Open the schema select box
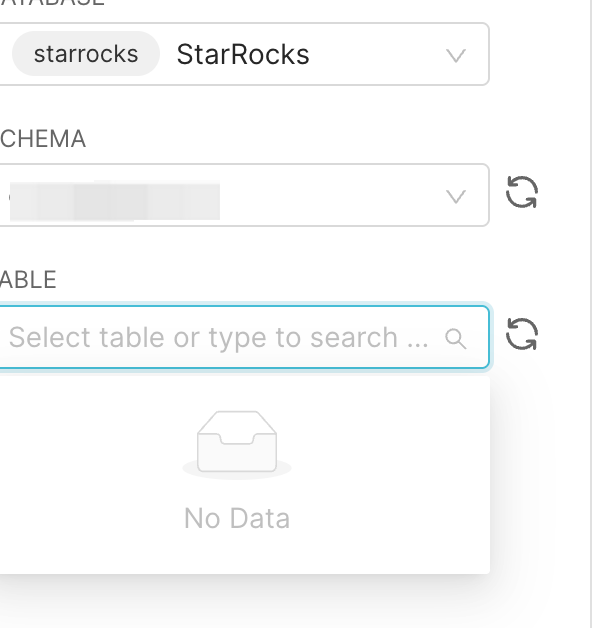This screenshot has height=628, width=616. pos(244,195)
